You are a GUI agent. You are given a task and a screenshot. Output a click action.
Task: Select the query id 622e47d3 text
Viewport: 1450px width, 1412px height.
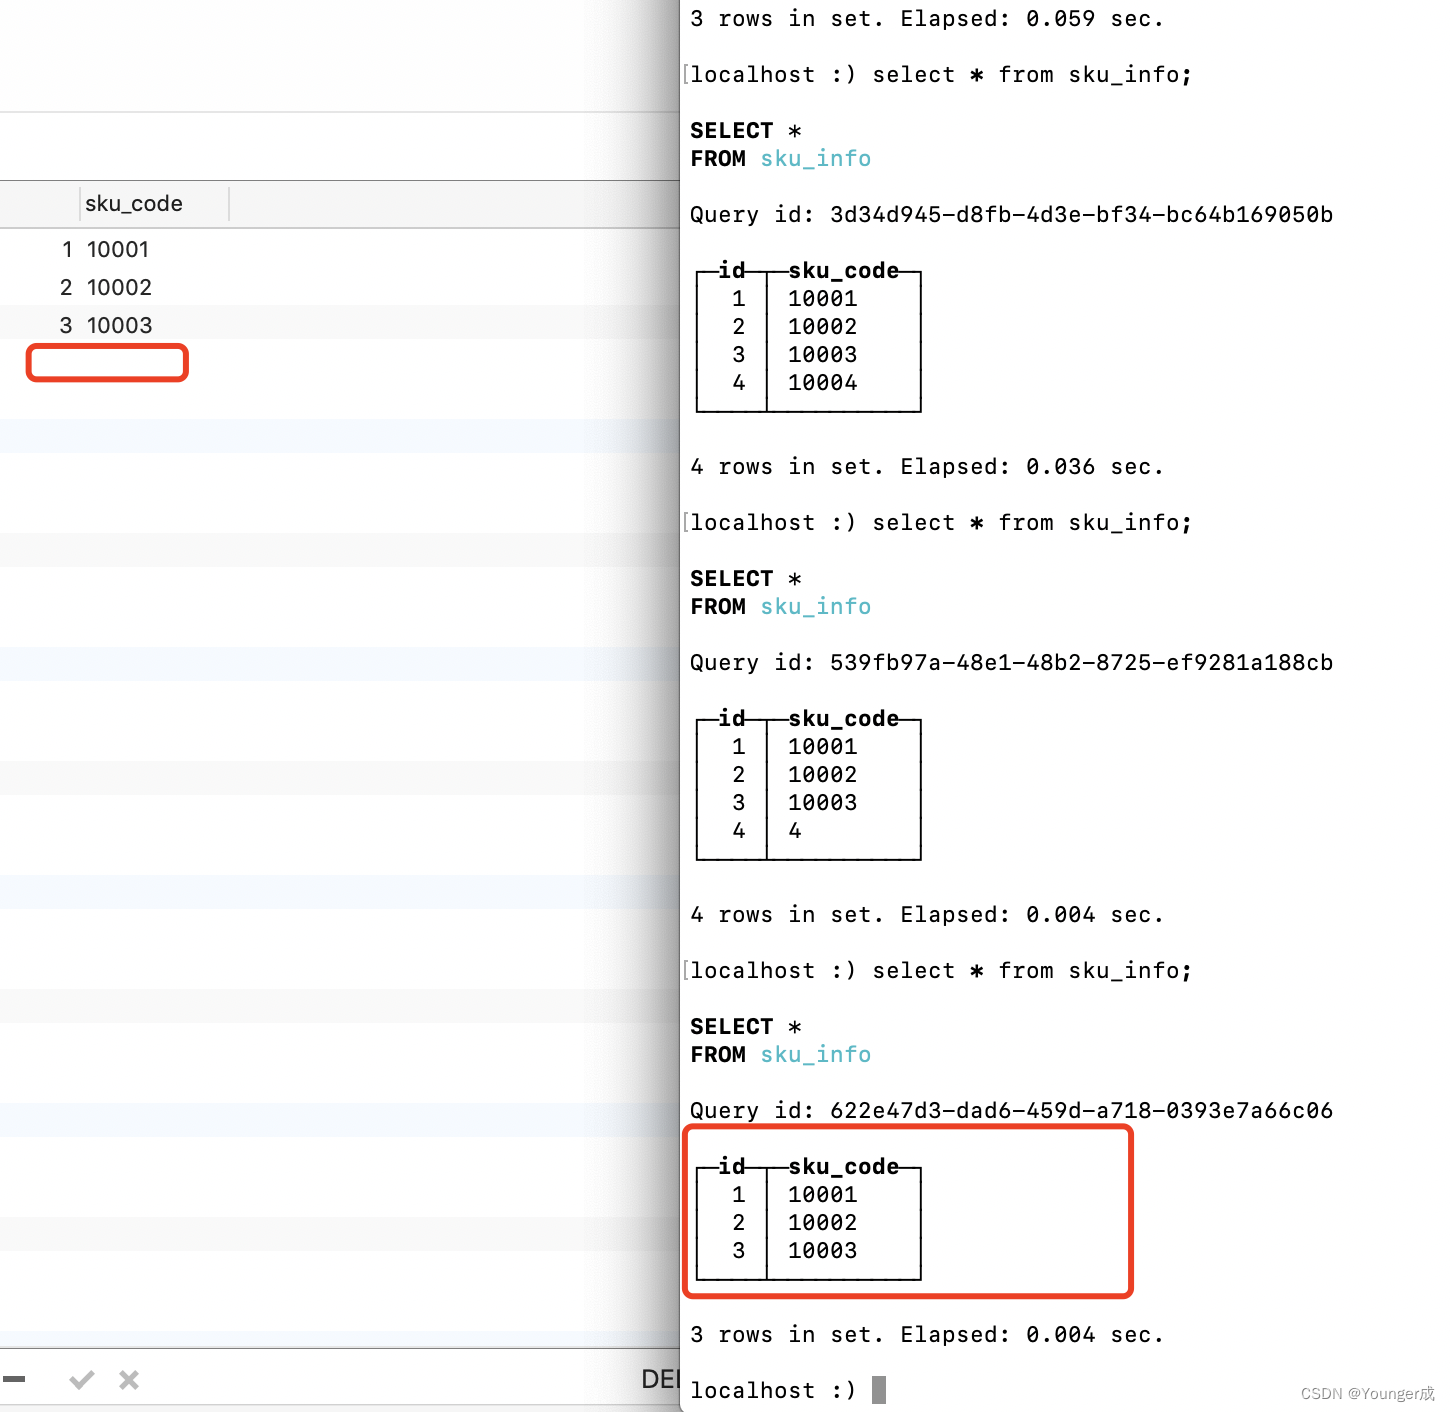1080,1110
